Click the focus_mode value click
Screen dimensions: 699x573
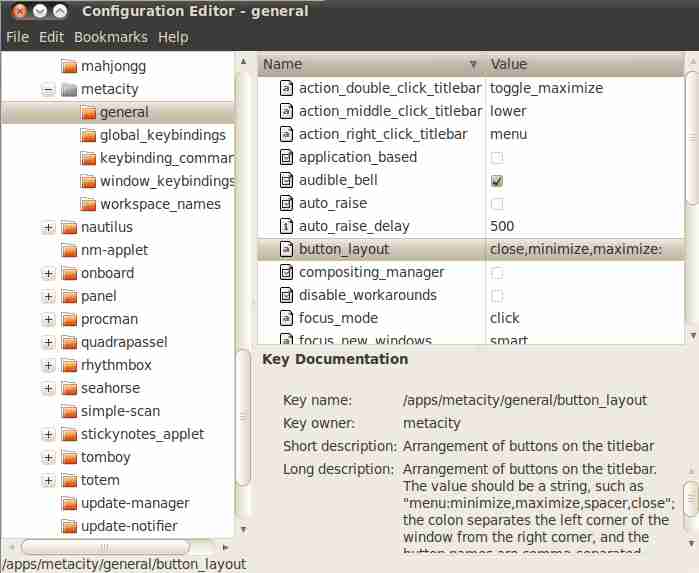pyautogui.click(x=505, y=318)
